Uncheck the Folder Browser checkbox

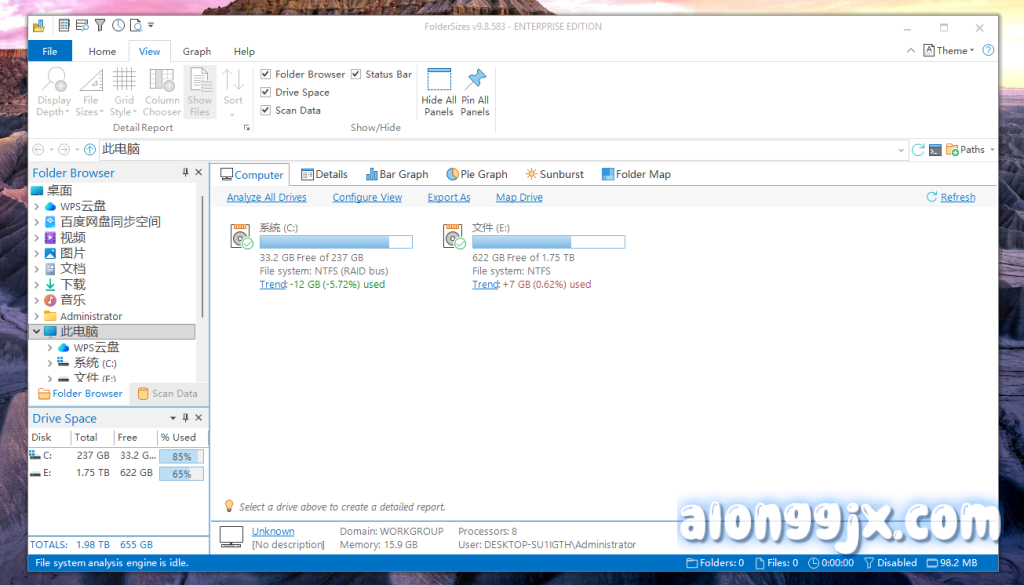pos(266,74)
